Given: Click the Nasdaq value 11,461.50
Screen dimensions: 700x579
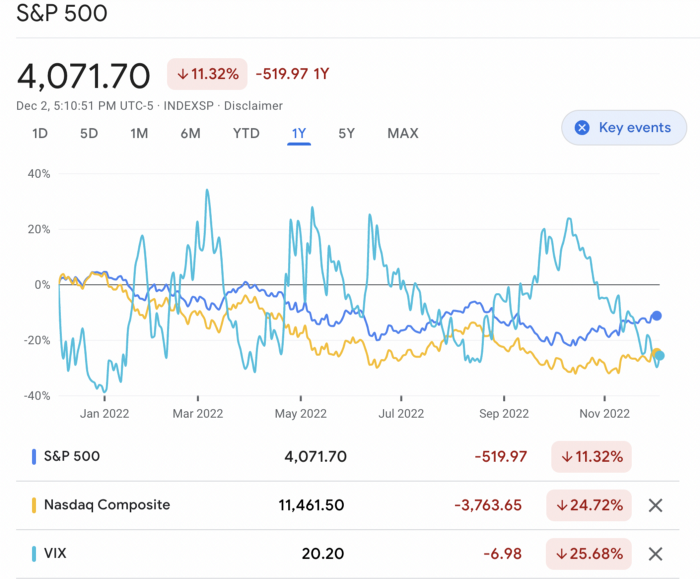Looking at the screenshot, I should pyautogui.click(x=311, y=505).
